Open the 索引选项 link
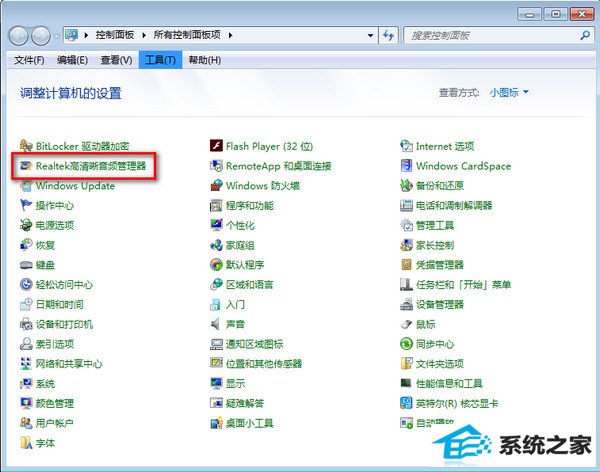Image resolution: width=600 pixels, height=472 pixels. [x=55, y=344]
